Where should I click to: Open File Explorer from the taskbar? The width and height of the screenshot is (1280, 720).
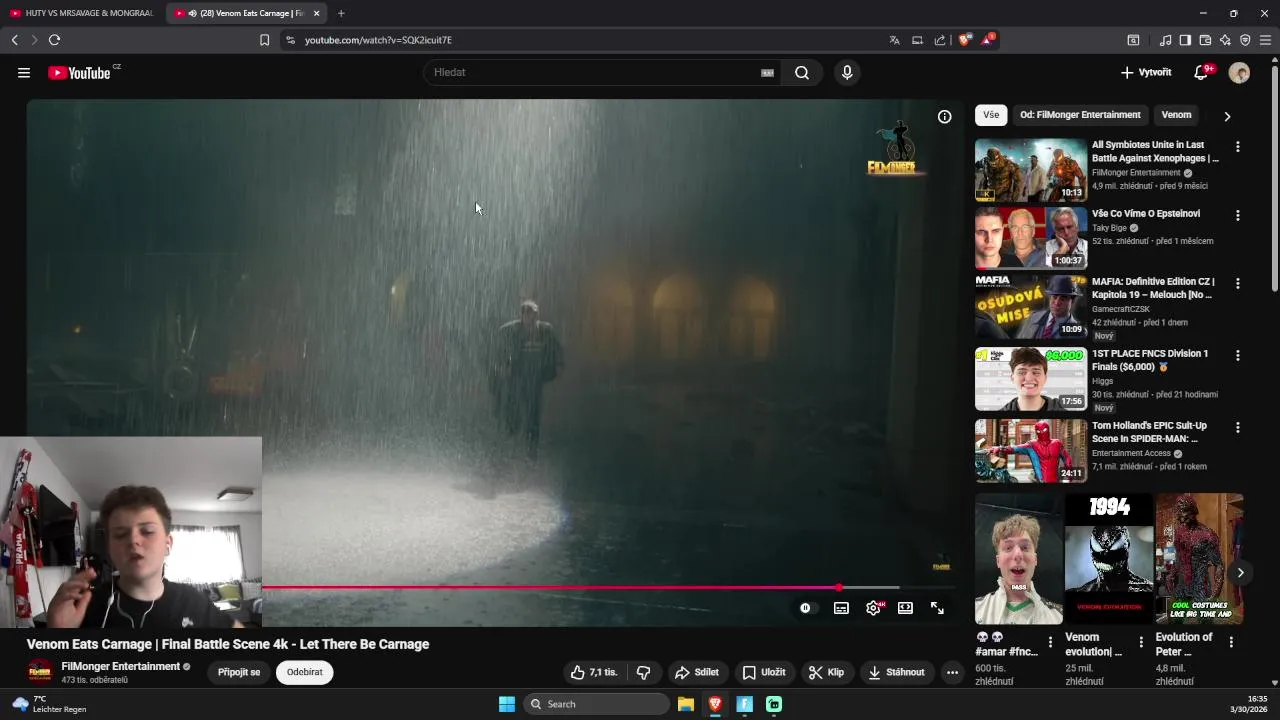pos(685,704)
